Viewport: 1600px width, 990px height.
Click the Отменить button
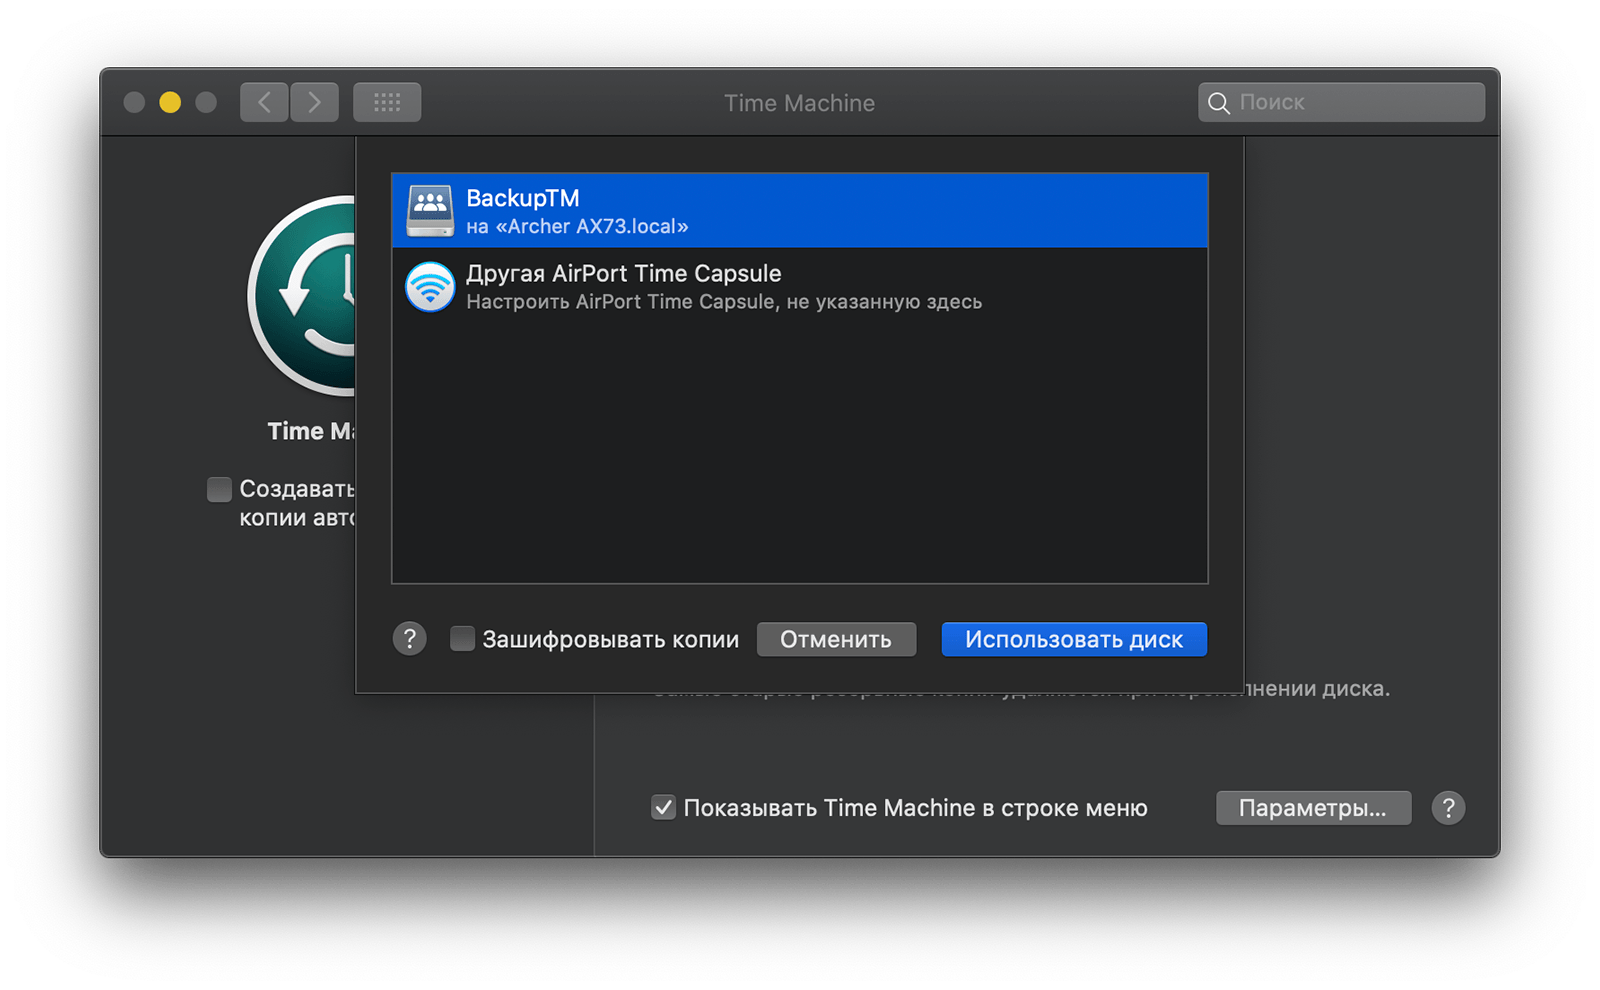(836, 639)
